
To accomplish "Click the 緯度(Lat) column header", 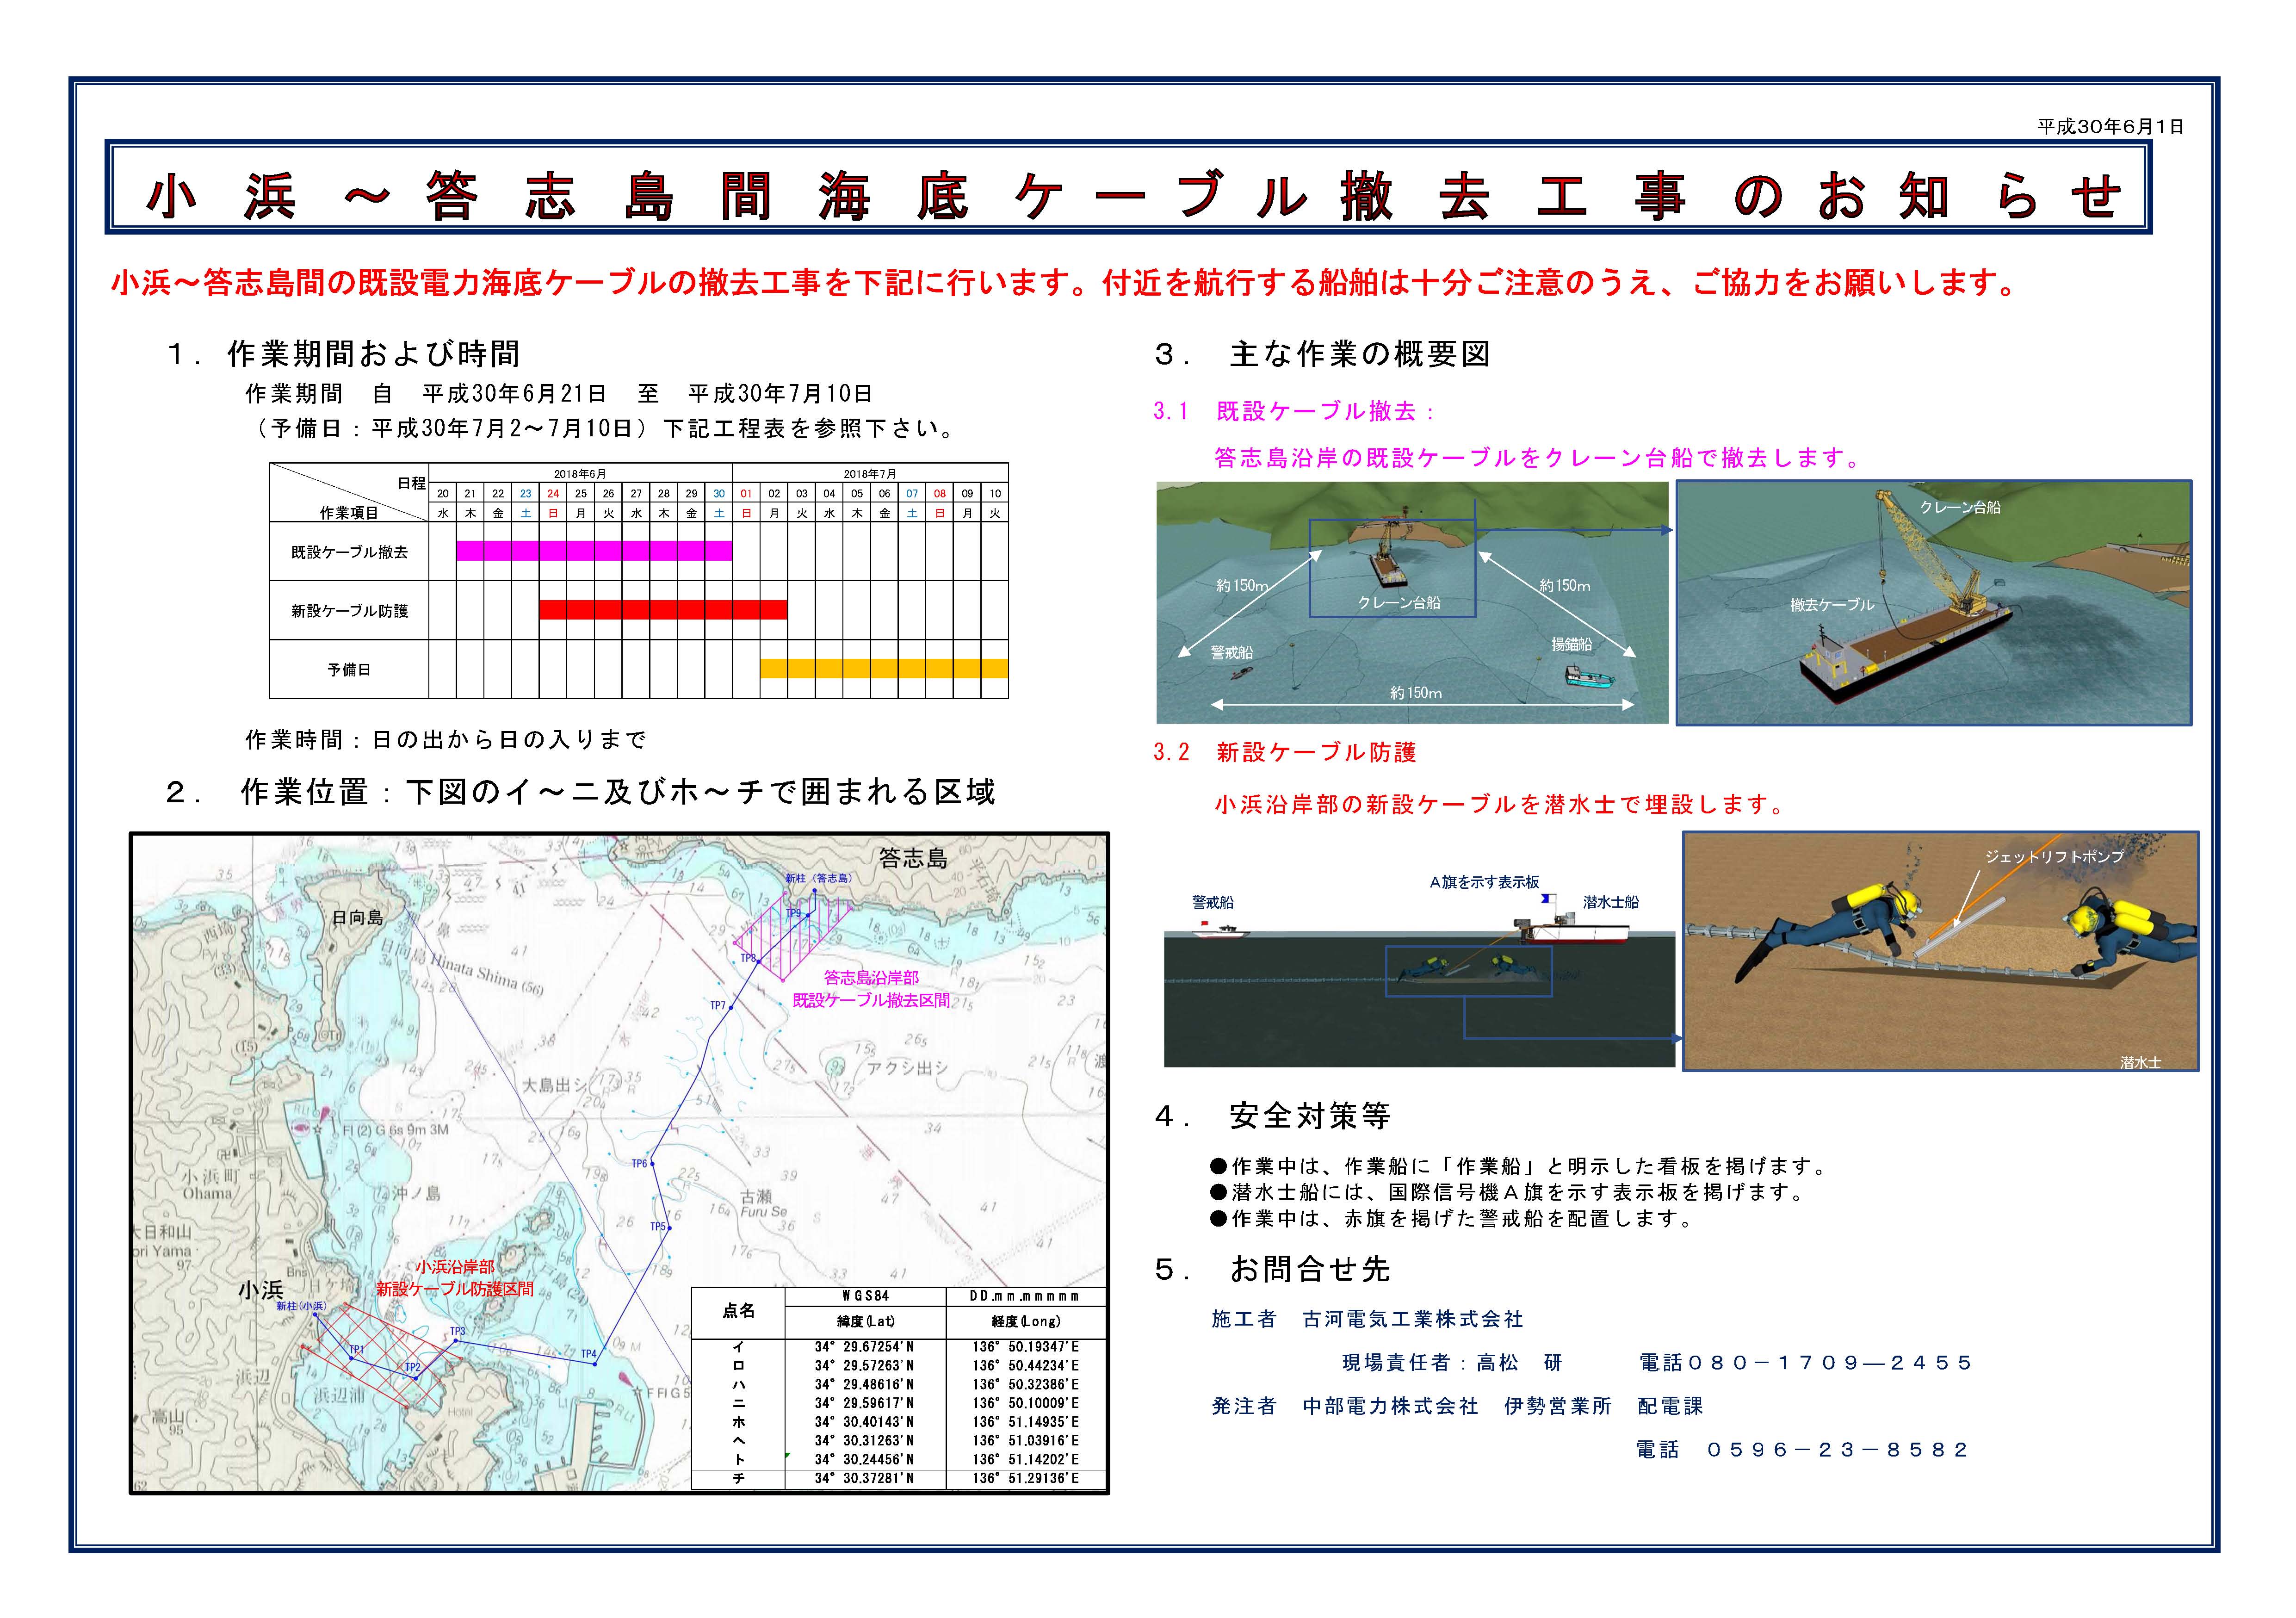I will pos(864,1321).
